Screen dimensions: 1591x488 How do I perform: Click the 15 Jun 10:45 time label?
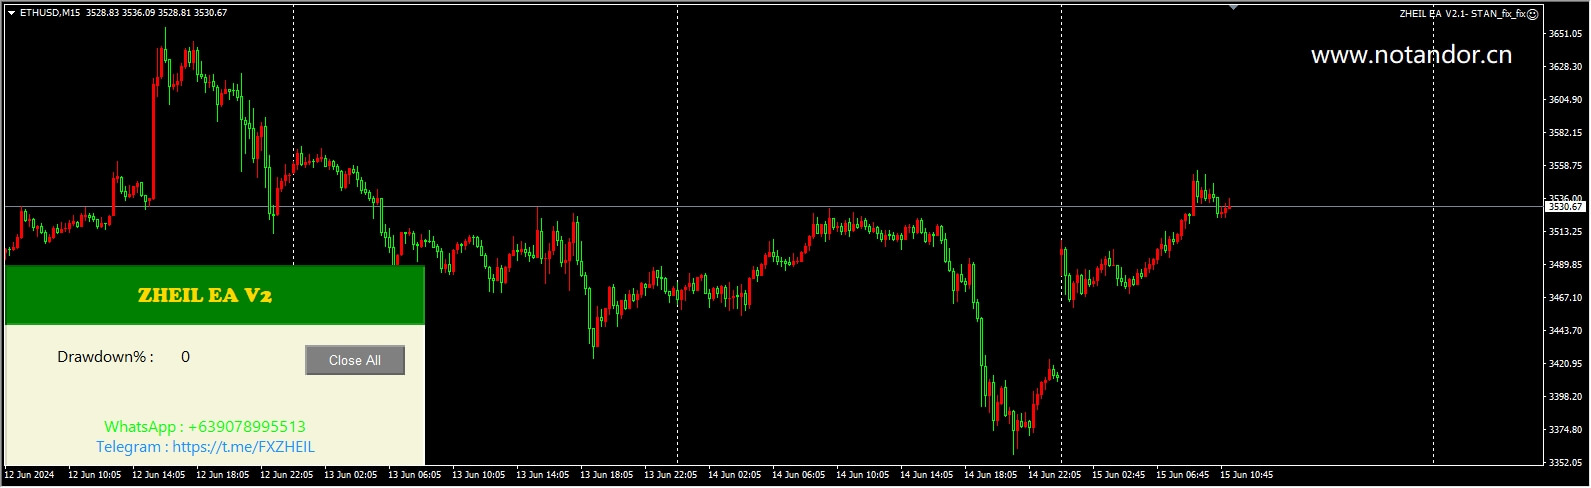[1246, 475]
